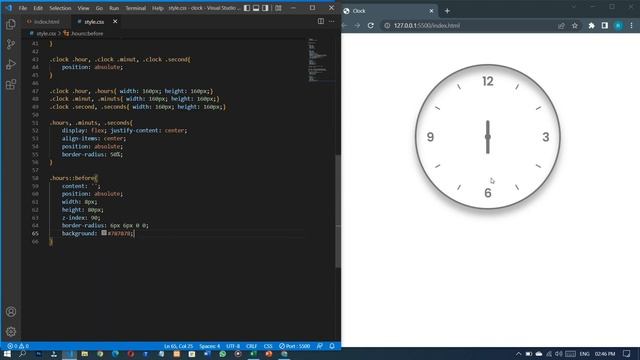Open errors and warnings in status bar
This screenshot has width=640, height=360.
coord(18,346)
